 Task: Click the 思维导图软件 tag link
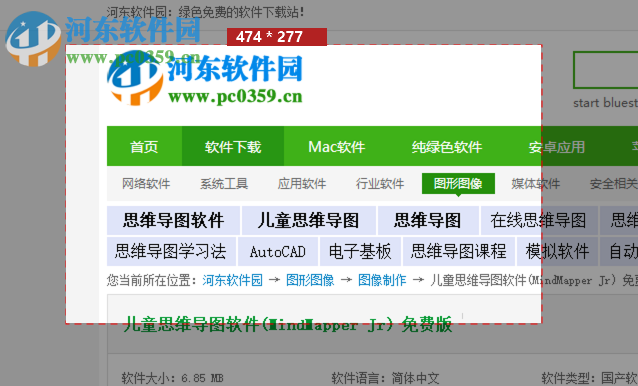173,220
